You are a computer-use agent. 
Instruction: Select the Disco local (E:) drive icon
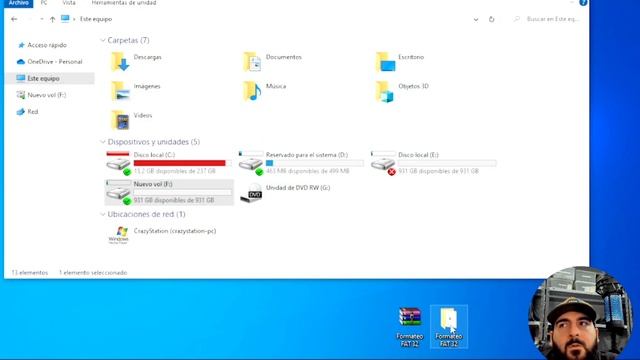[x=383, y=163]
